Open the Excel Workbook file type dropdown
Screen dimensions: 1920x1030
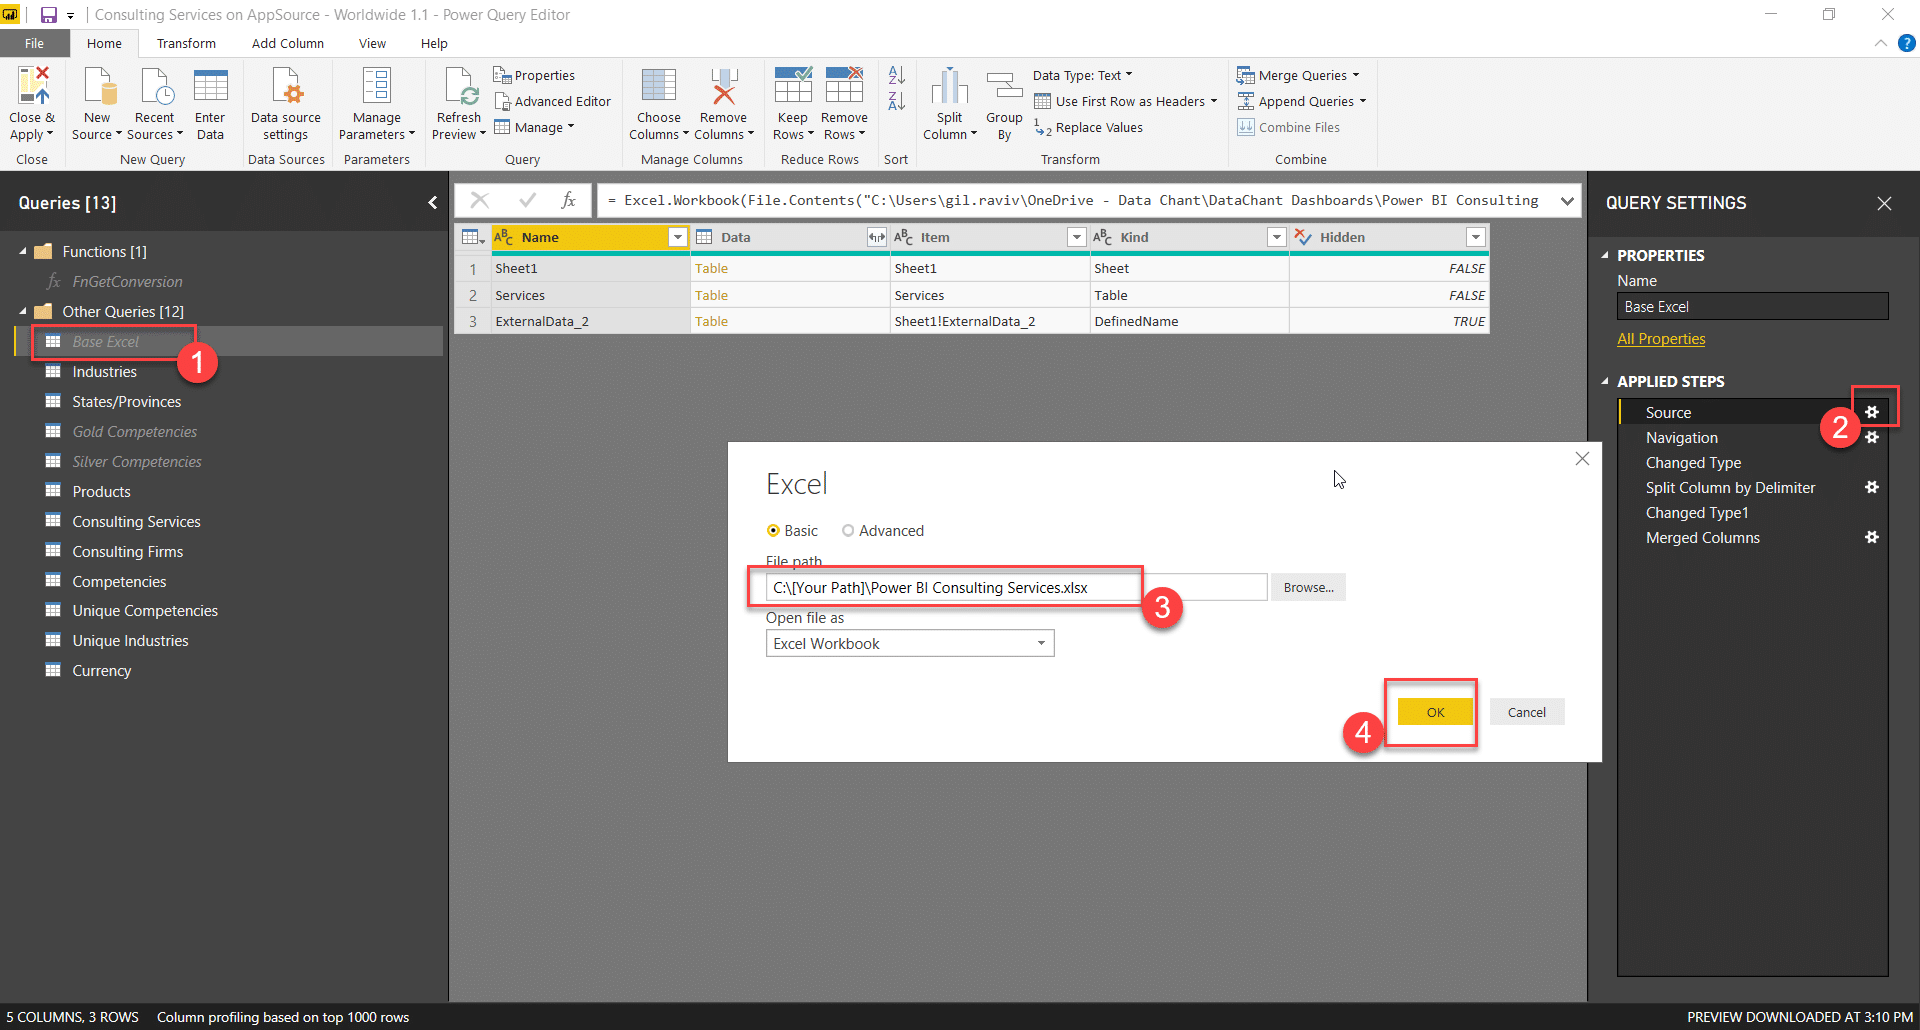[910, 643]
